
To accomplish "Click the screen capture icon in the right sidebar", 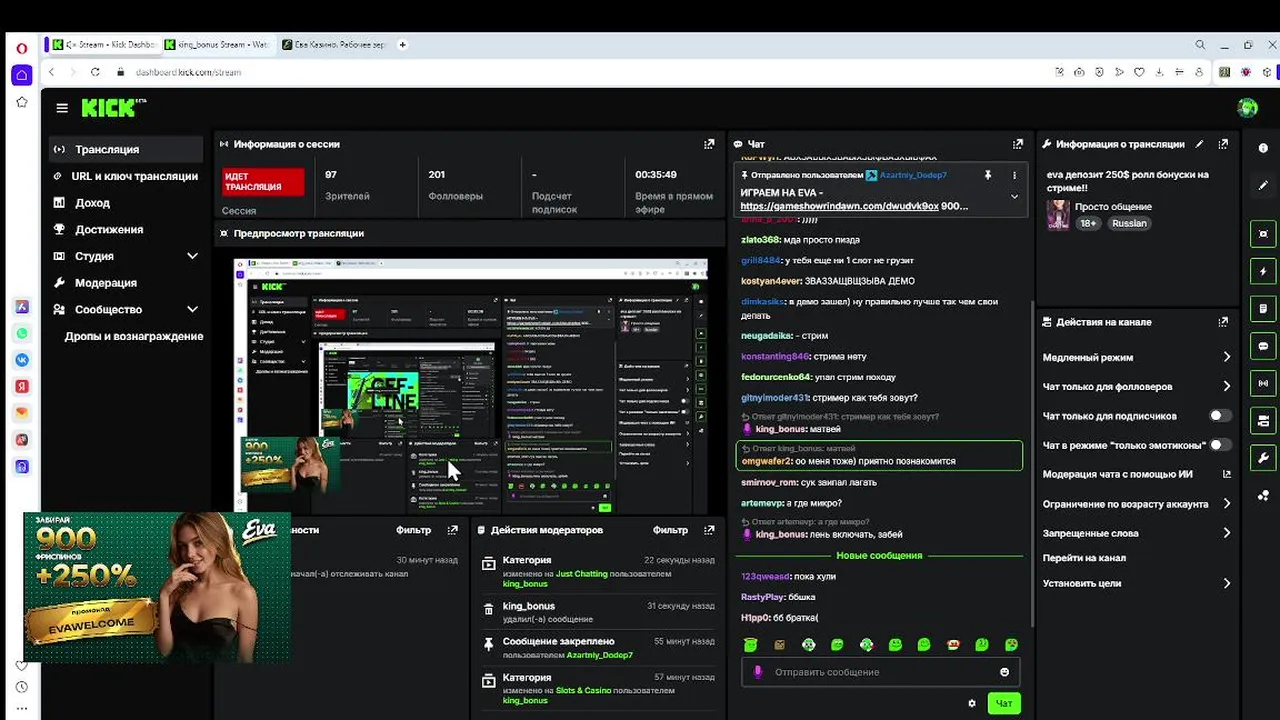I will point(1263,233).
